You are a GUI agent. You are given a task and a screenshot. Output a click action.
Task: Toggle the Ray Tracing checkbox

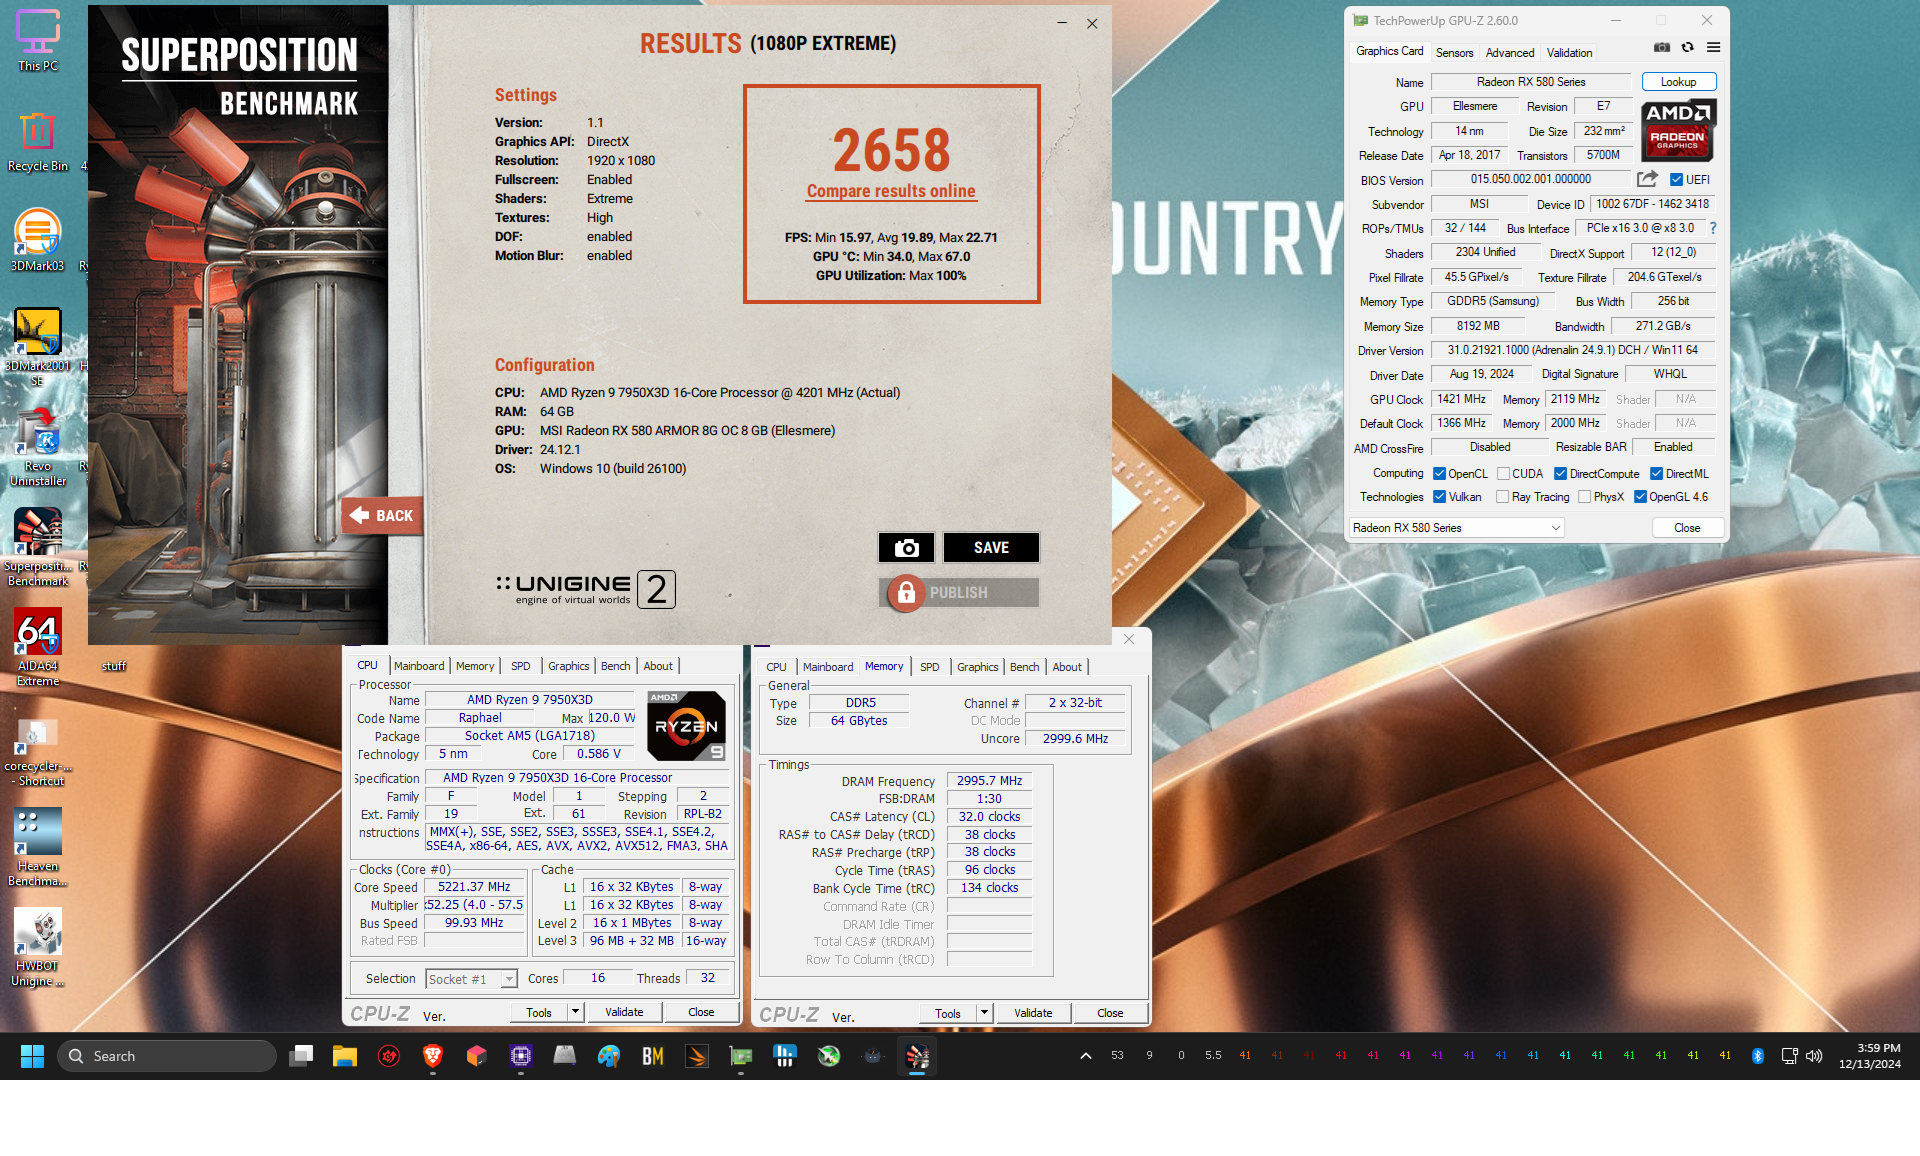pos(1502,497)
